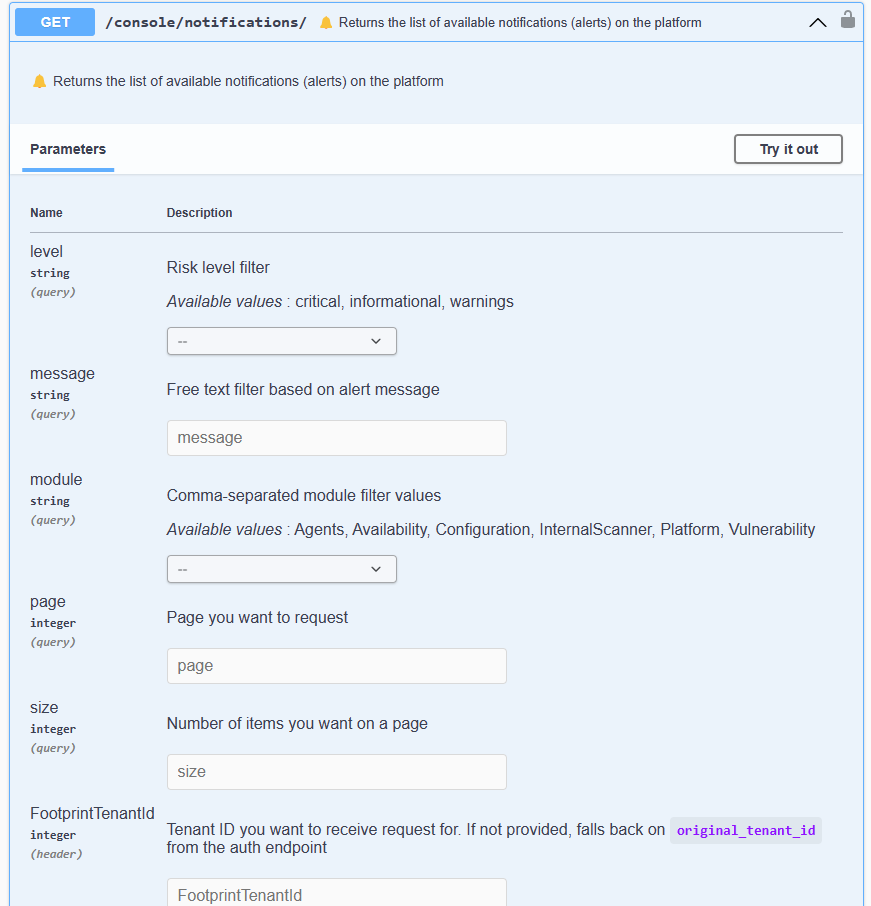Image resolution: width=871 pixels, height=906 pixels.
Task: Click the /console/notifications/ endpoint path
Action: (x=206, y=22)
